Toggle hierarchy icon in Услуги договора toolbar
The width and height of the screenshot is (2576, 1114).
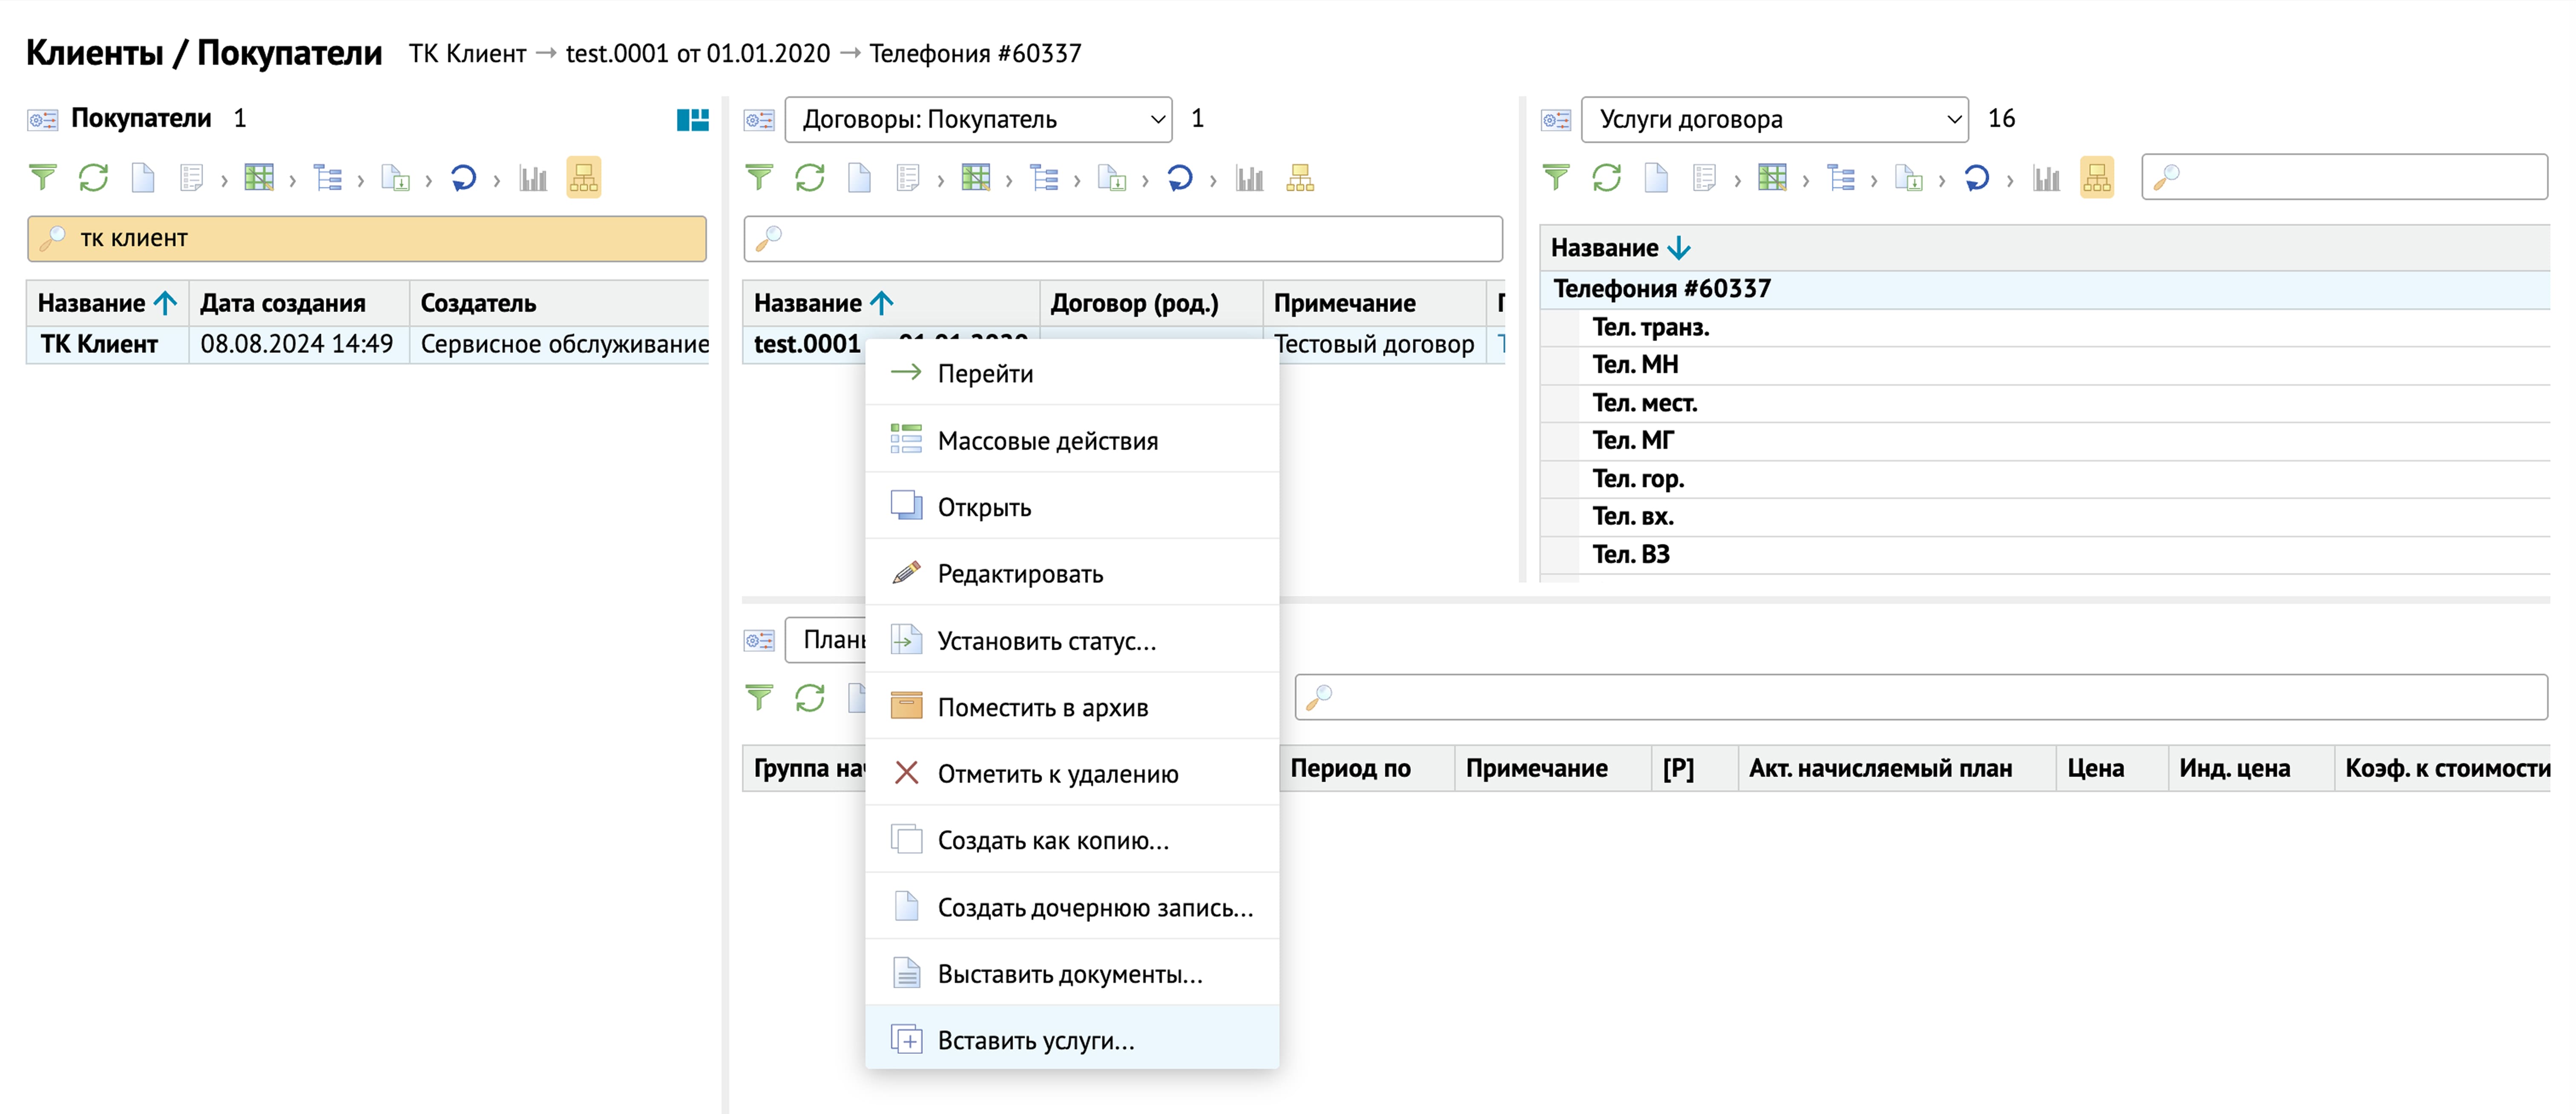pyautogui.click(x=2097, y=178)
